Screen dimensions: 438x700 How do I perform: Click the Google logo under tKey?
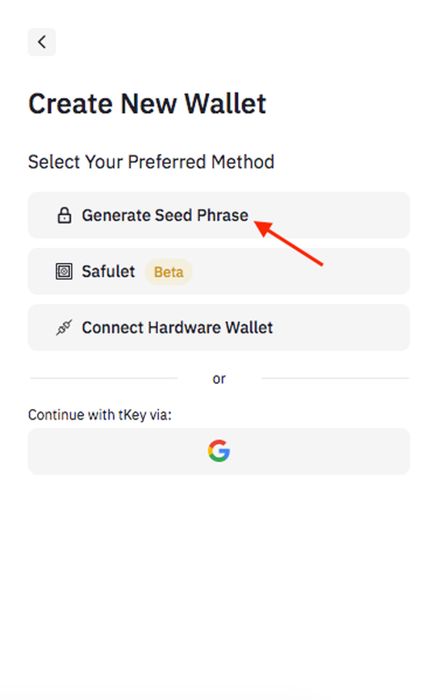click(219, 451)
